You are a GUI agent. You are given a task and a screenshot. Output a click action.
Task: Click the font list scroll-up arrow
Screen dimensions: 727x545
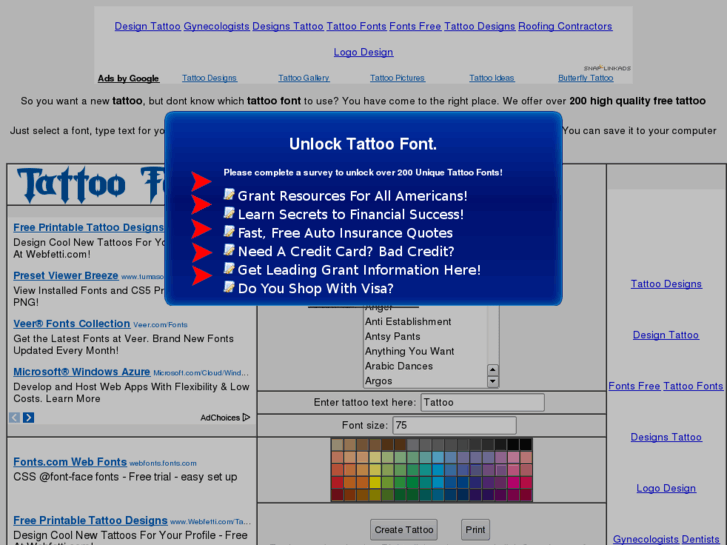[492, 370]
